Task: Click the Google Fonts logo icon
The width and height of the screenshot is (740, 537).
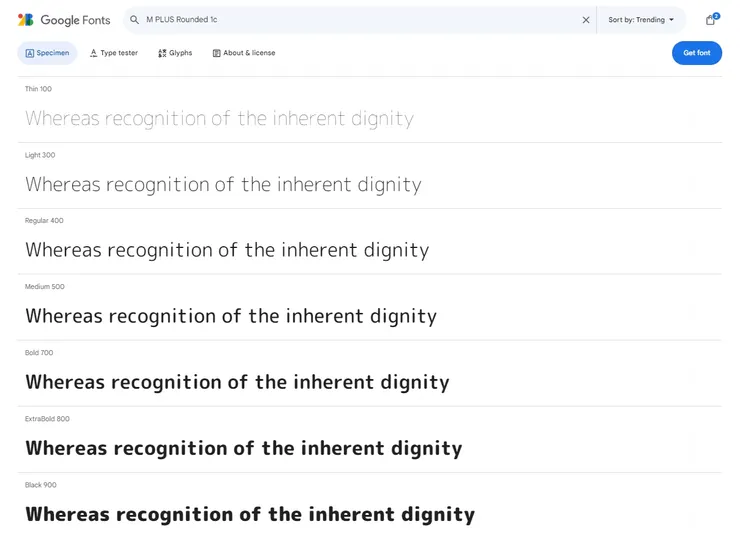Action: 26,20
